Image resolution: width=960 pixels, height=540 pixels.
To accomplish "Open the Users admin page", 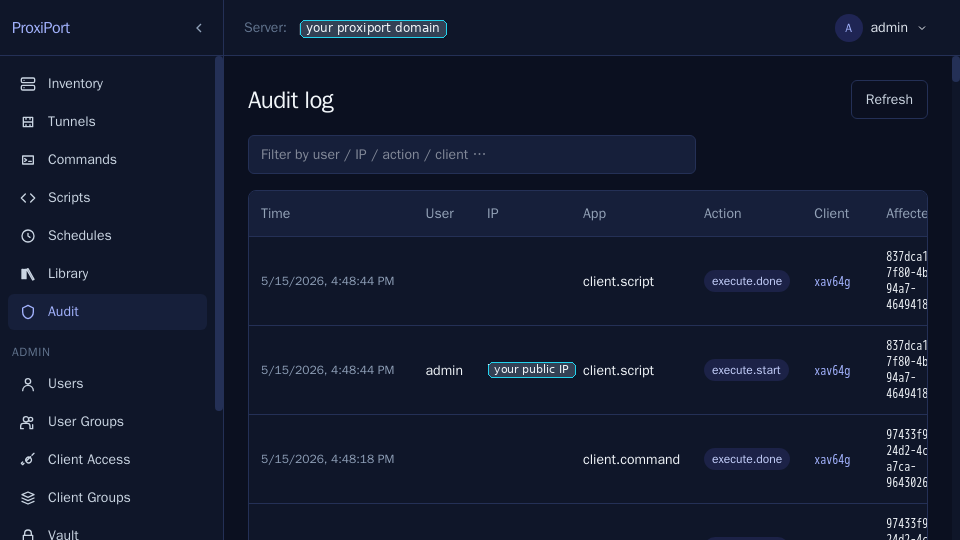I will tap(107, 384).
